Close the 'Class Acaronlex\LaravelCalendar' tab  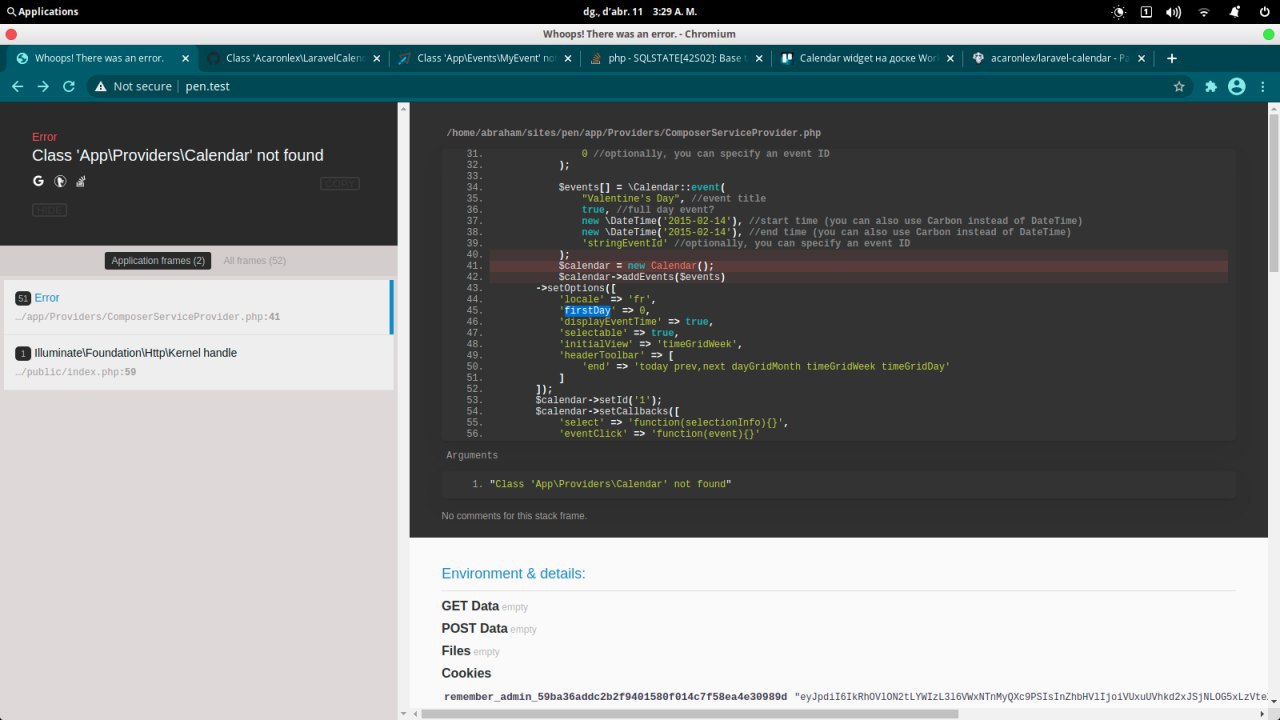coord(376,58)
